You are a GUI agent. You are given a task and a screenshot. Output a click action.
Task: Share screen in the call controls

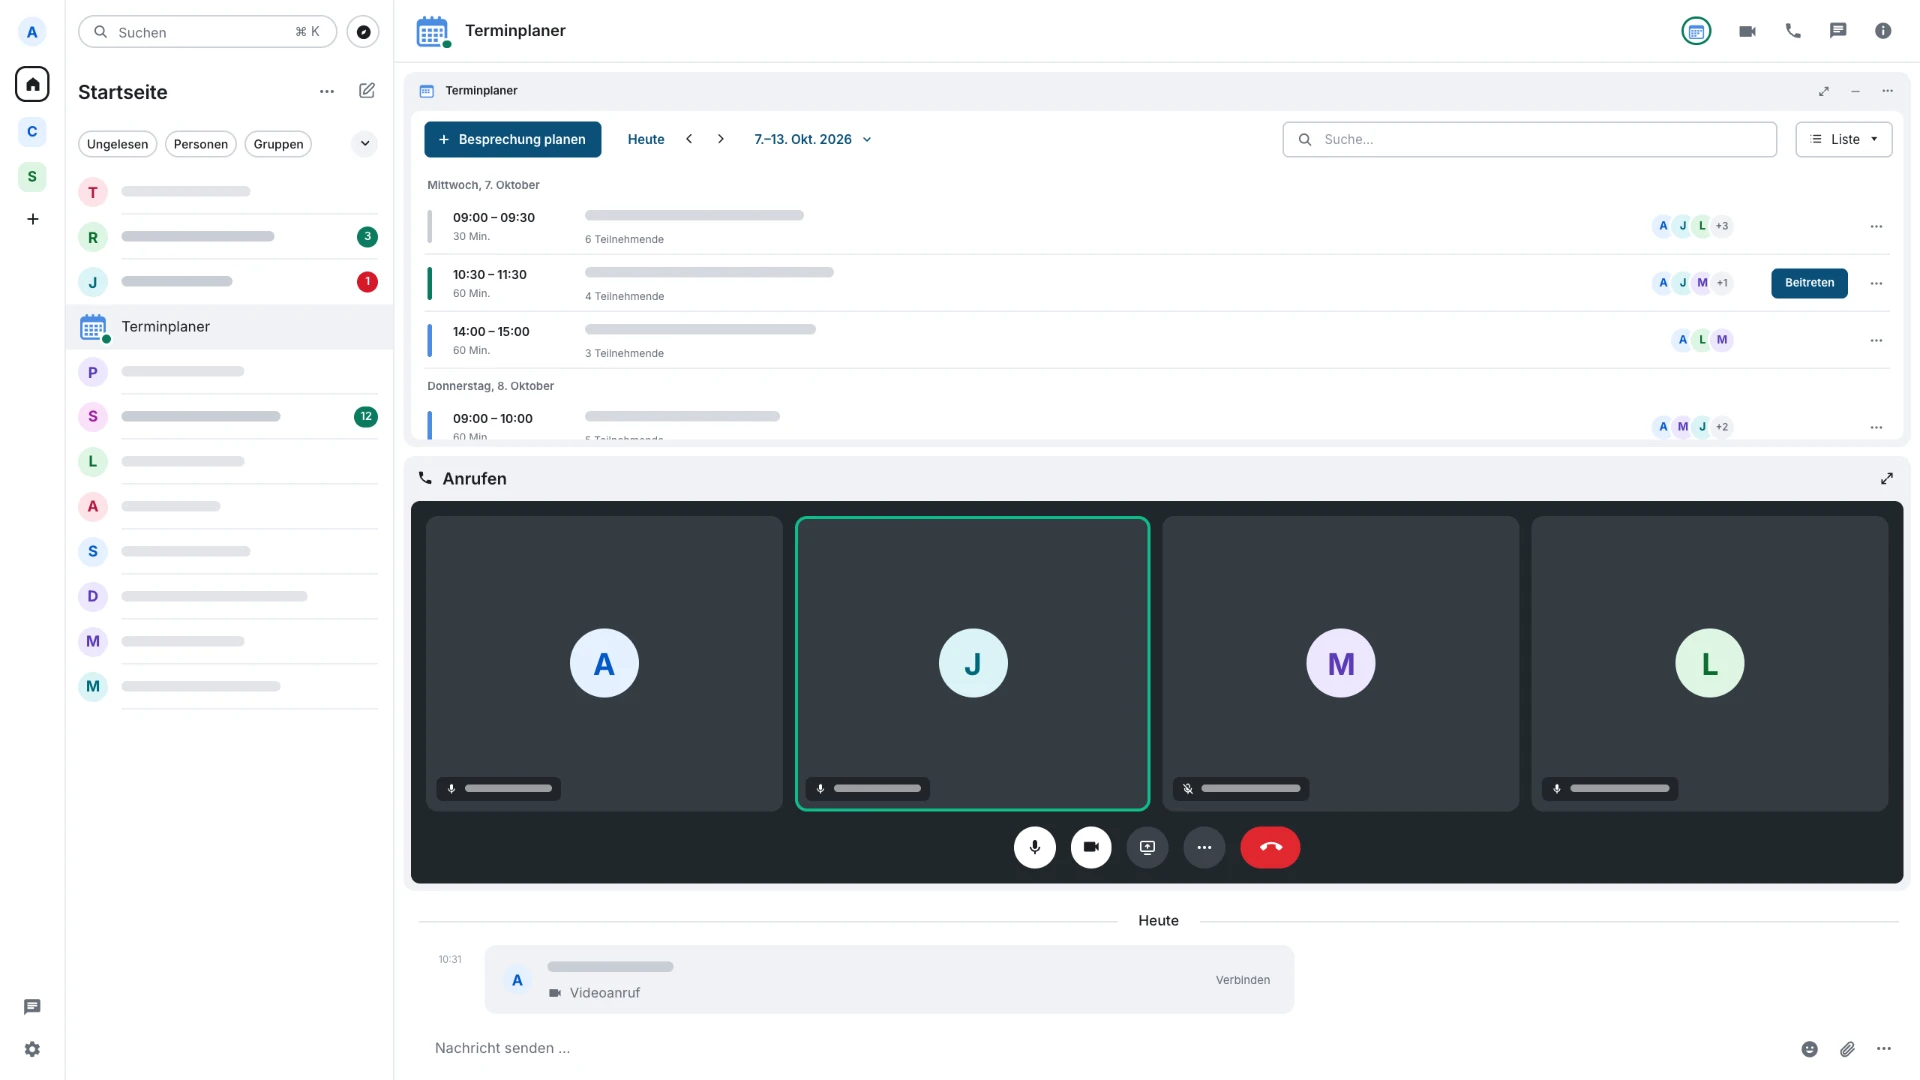(x=1147, y=847)
